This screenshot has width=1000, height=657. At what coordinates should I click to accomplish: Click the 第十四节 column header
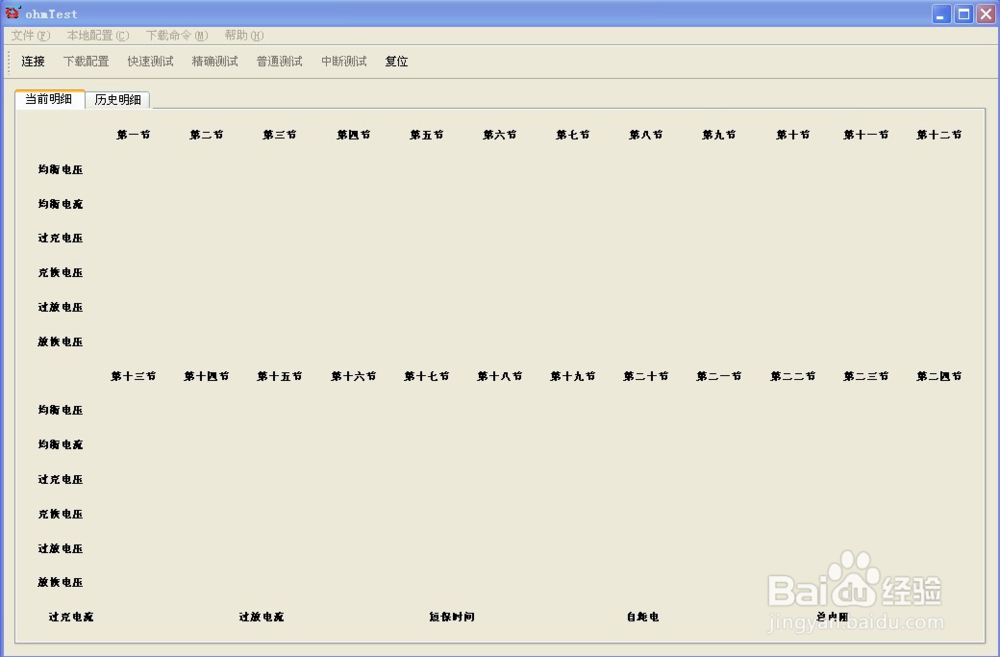point(207,376)
